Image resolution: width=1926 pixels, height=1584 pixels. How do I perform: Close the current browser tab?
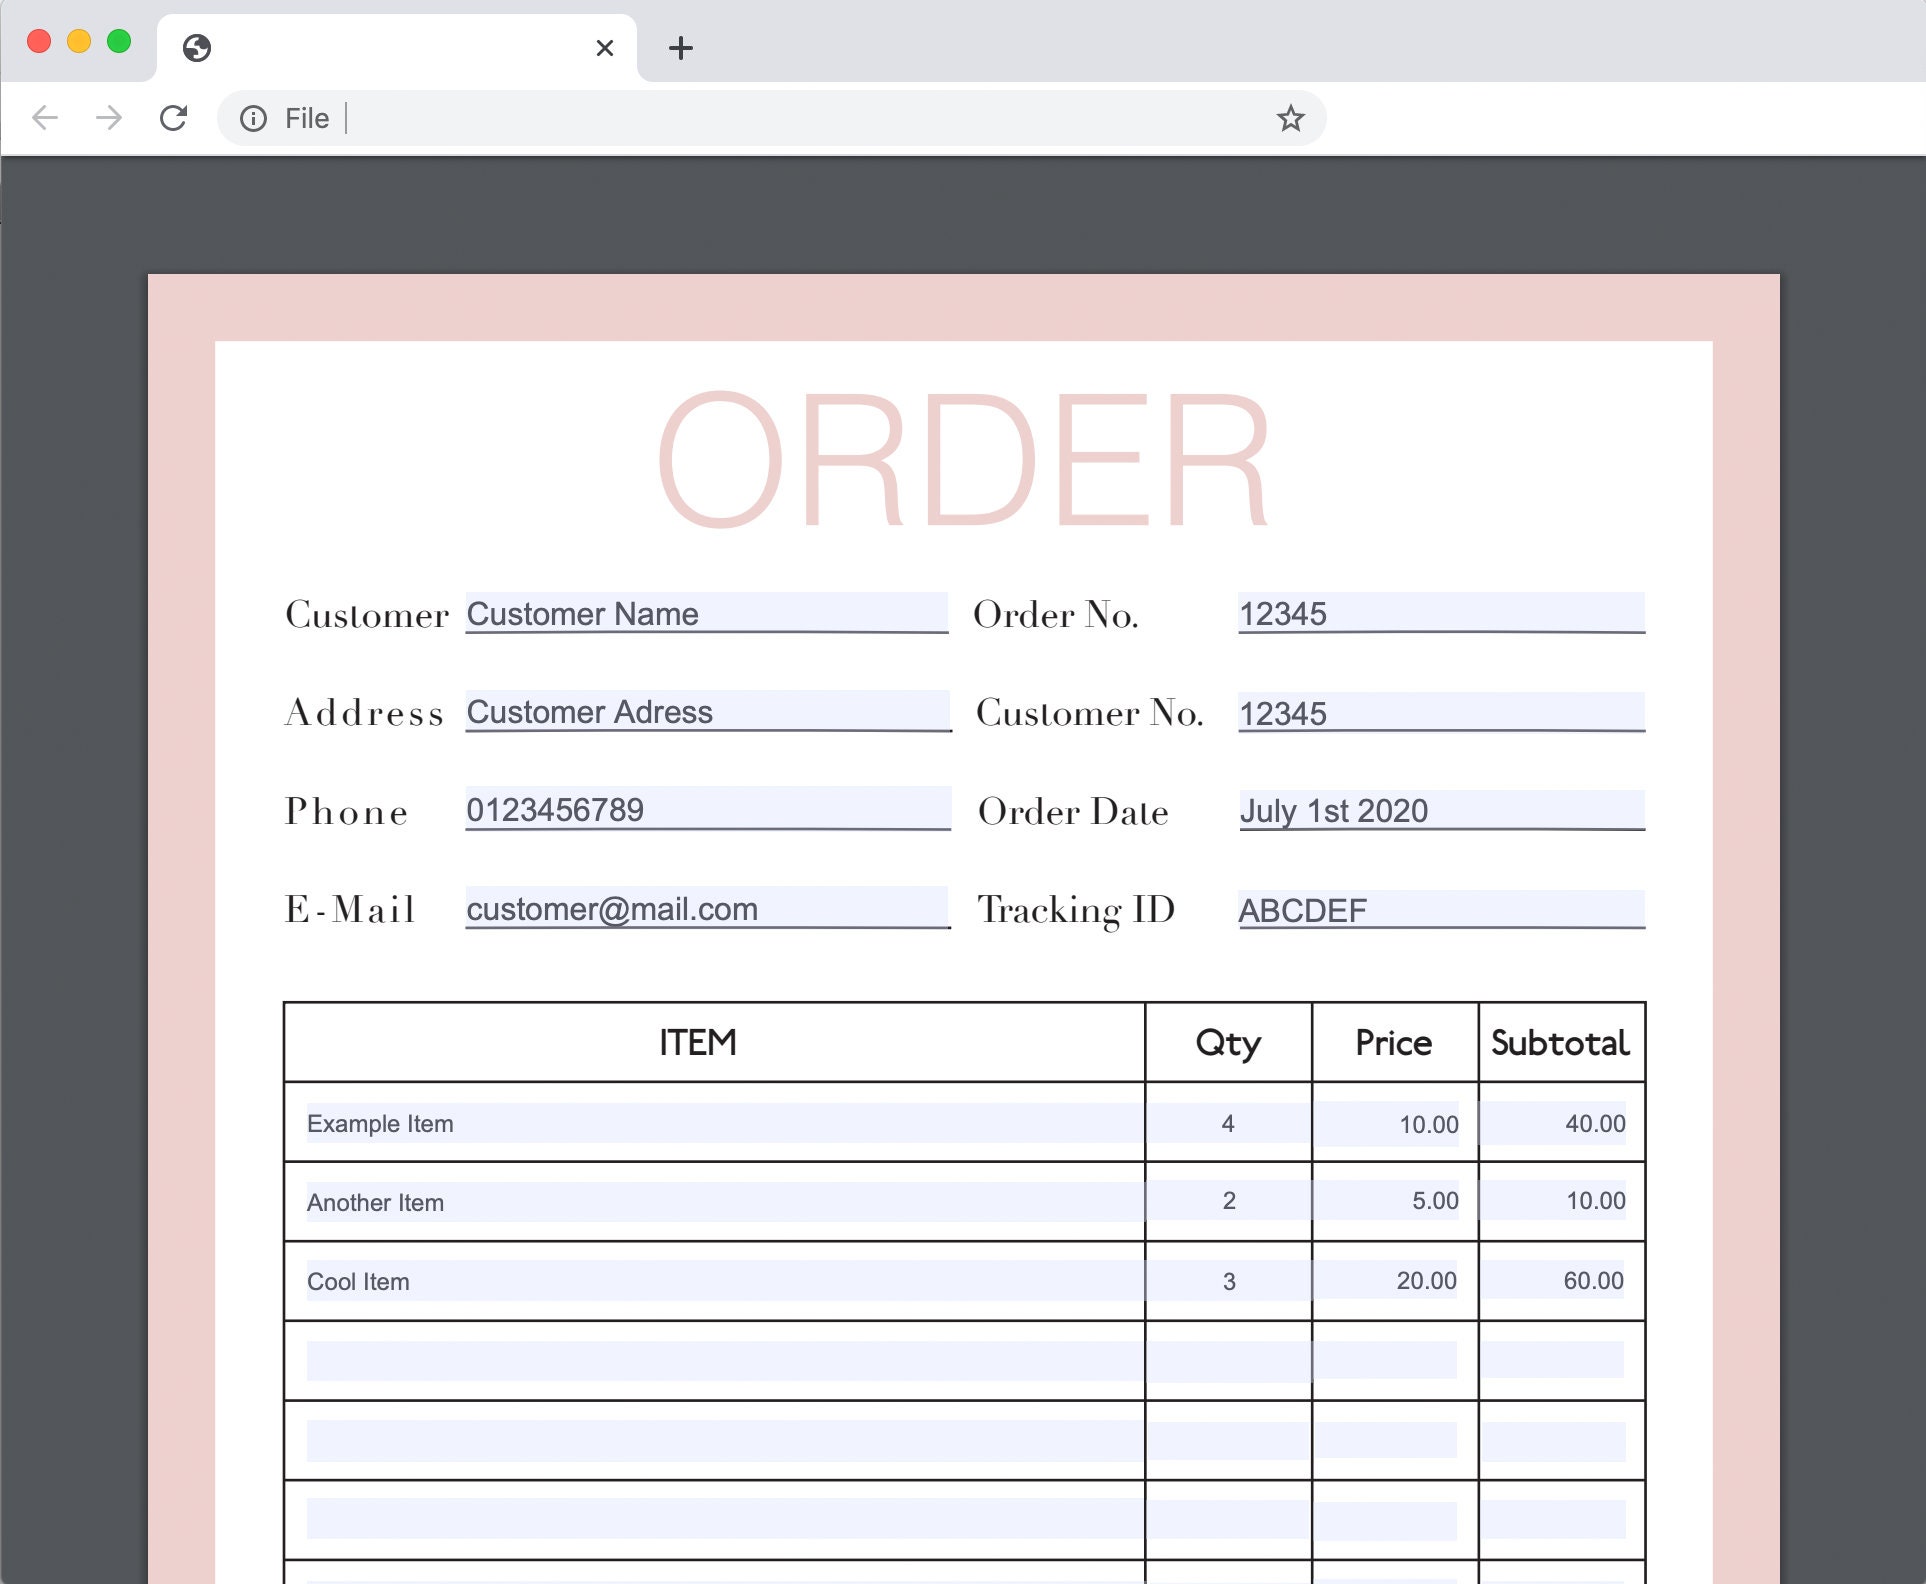click(604, 48)
